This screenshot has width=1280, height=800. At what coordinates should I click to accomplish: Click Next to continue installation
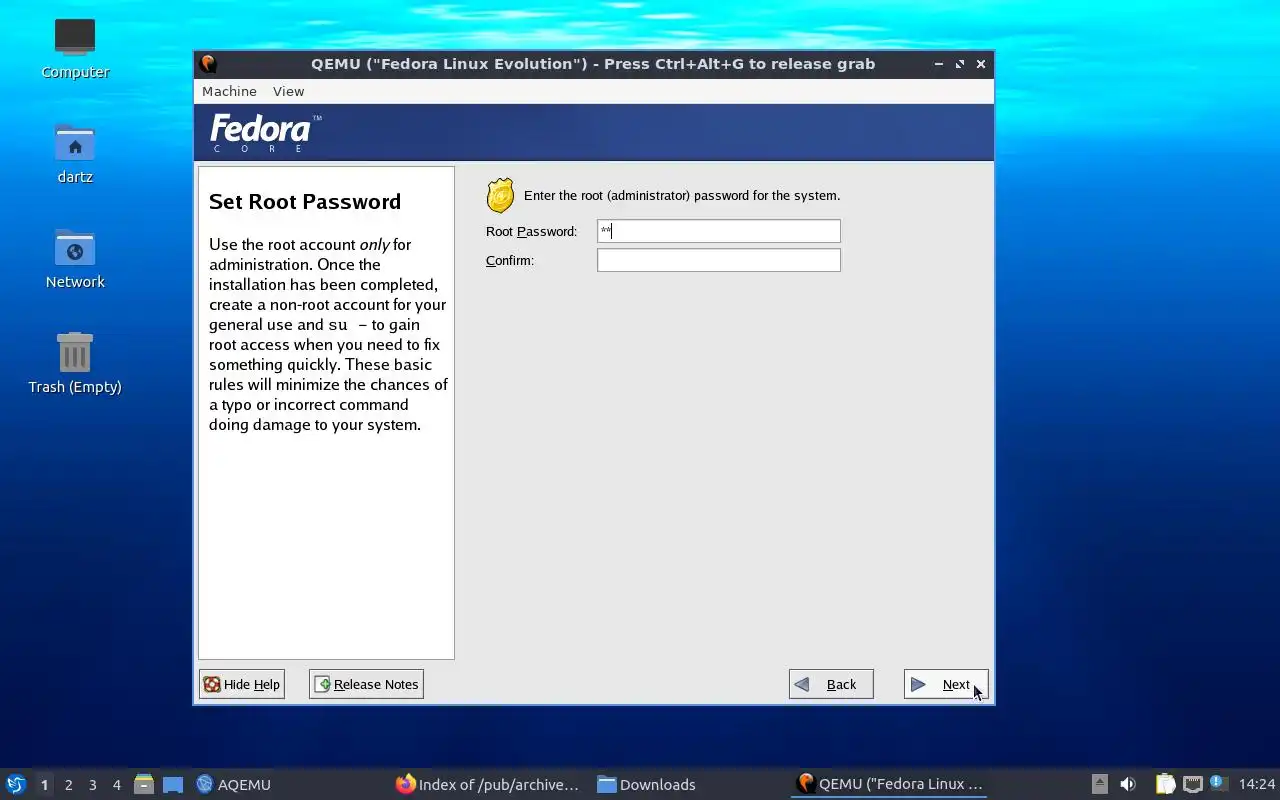point(946,684)
